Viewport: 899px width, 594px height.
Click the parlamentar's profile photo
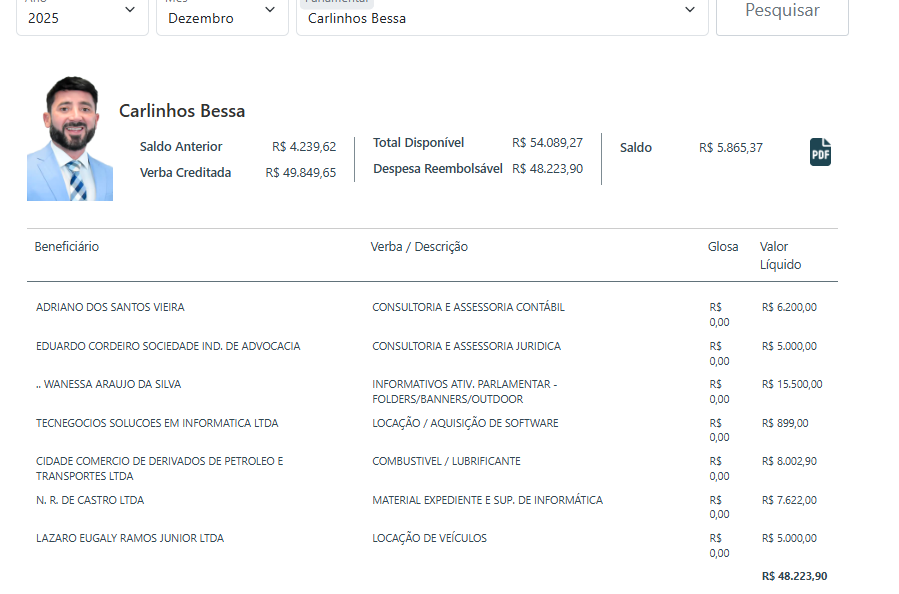tap(70, 139)
